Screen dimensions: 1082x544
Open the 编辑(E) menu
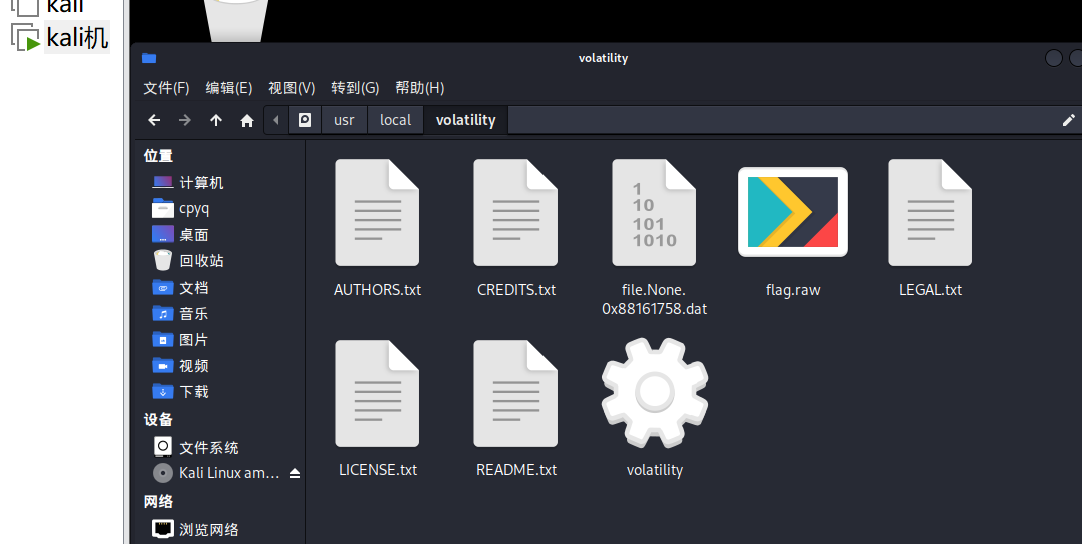228,88
